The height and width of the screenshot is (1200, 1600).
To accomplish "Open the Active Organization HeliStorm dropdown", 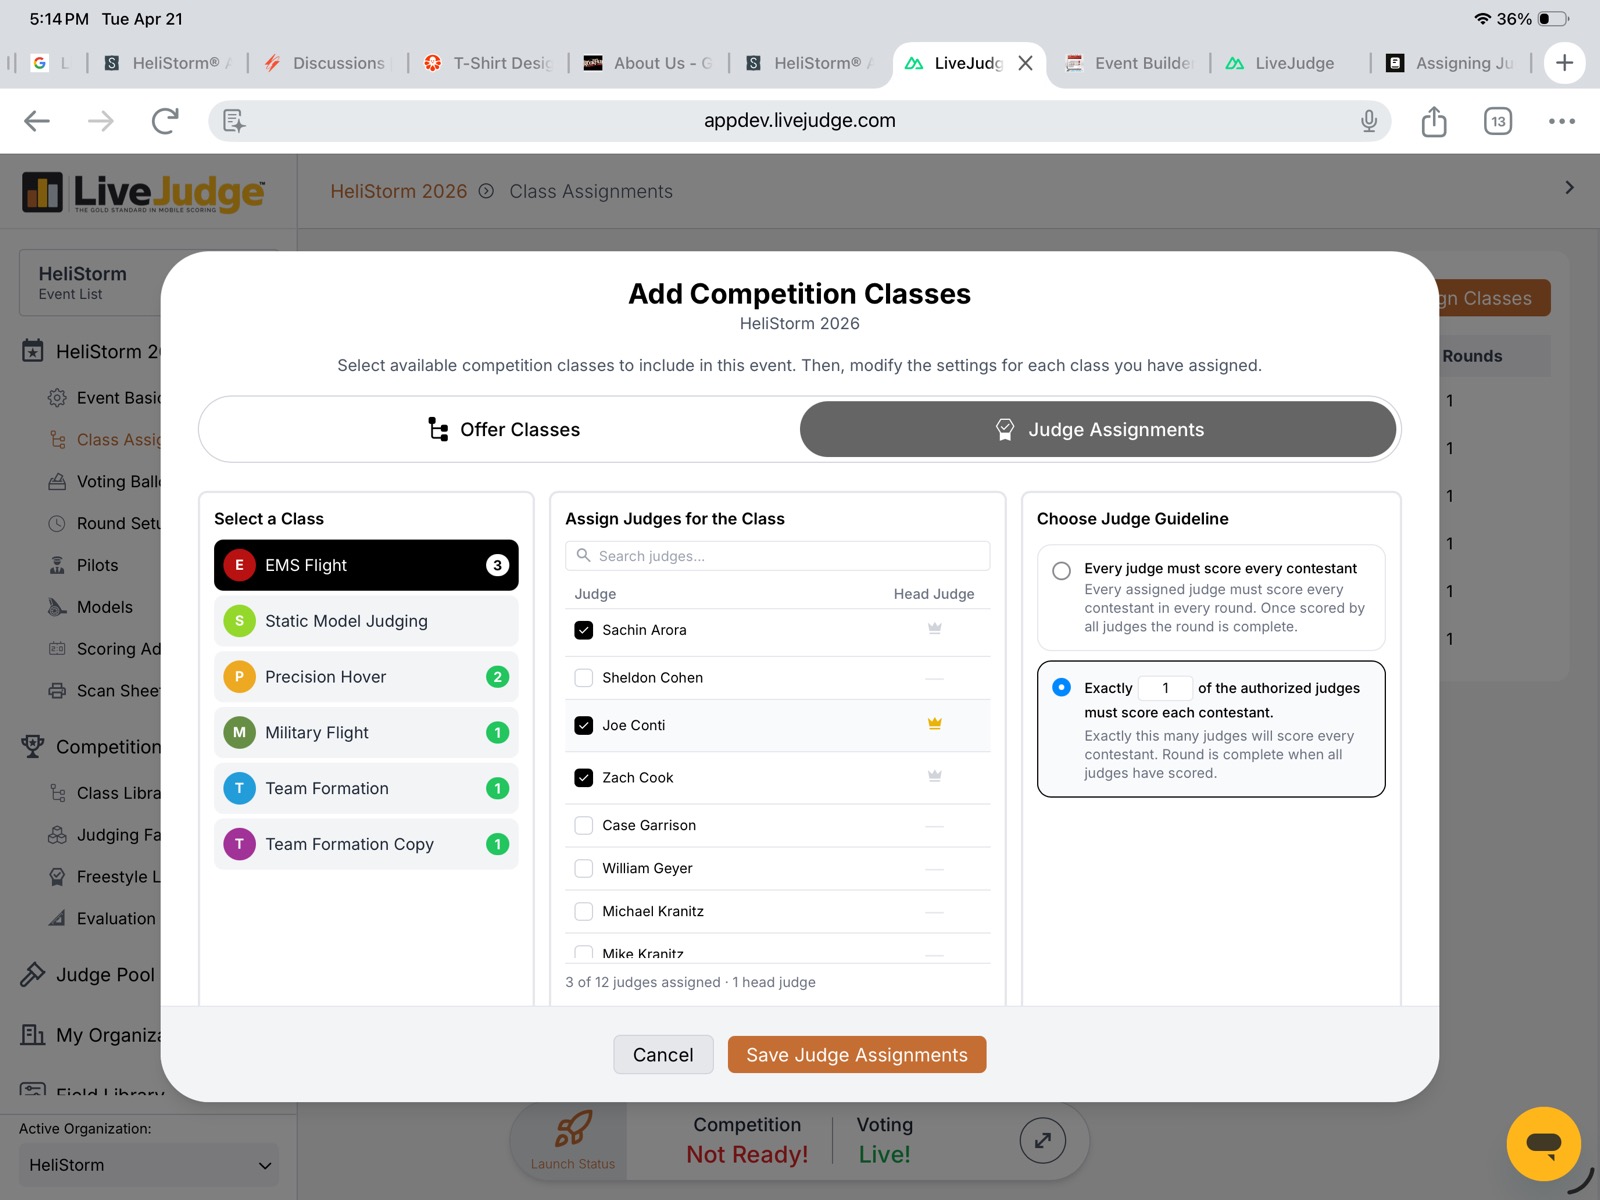I will tap(148, 1165).
